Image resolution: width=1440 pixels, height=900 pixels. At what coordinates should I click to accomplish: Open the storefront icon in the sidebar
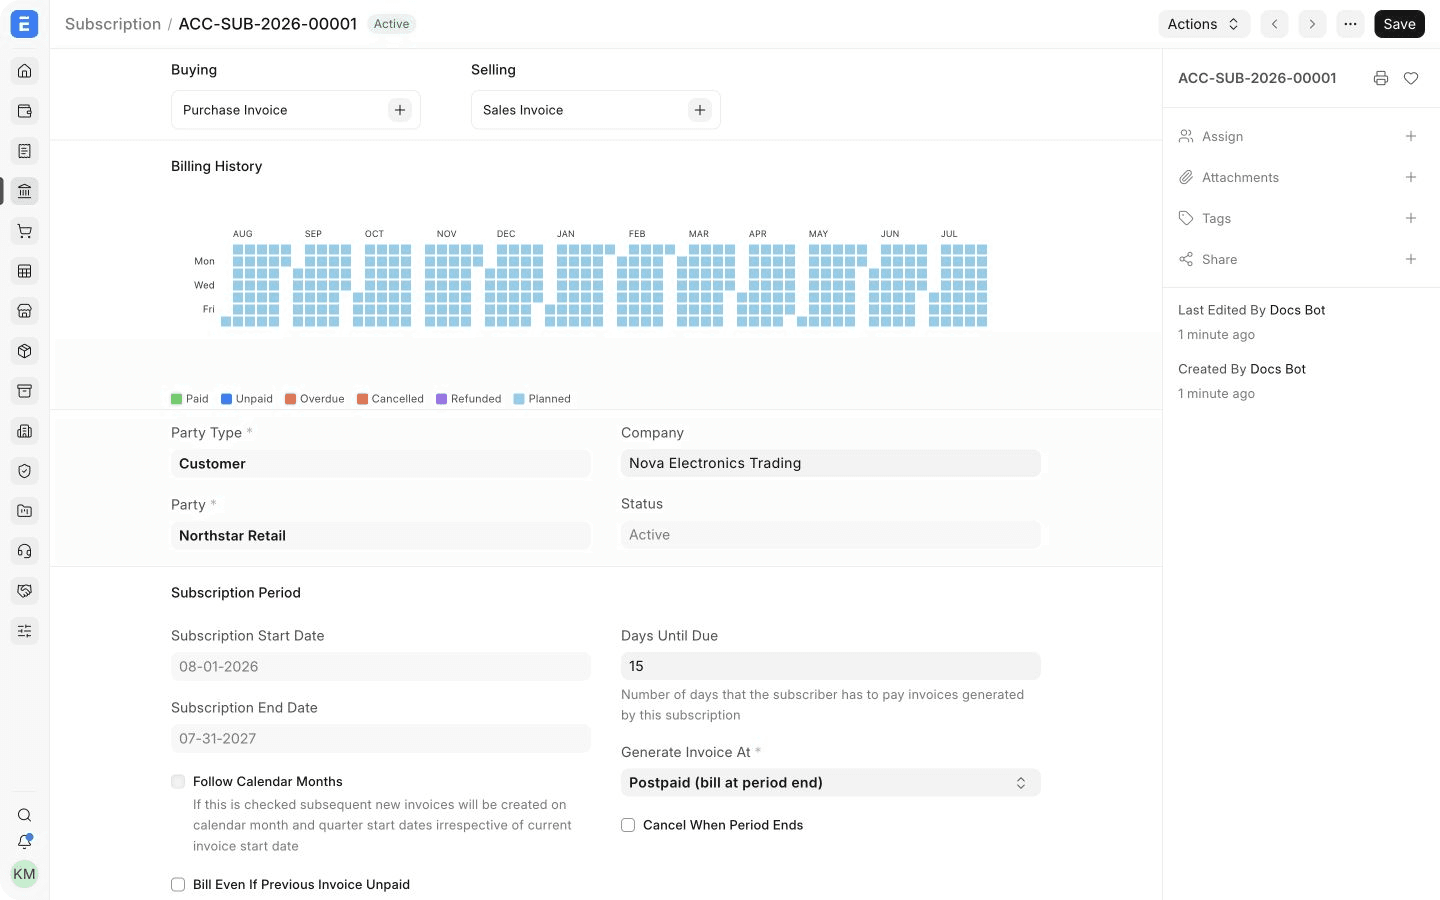click(25, 311)
